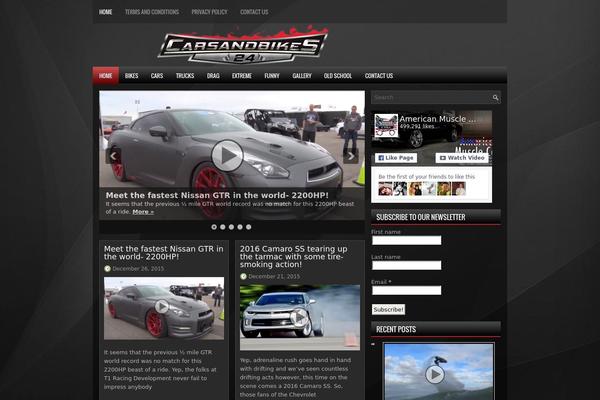Go to previous slide with left arrow
The image size is (600, 400).
[x=113, y=156]
